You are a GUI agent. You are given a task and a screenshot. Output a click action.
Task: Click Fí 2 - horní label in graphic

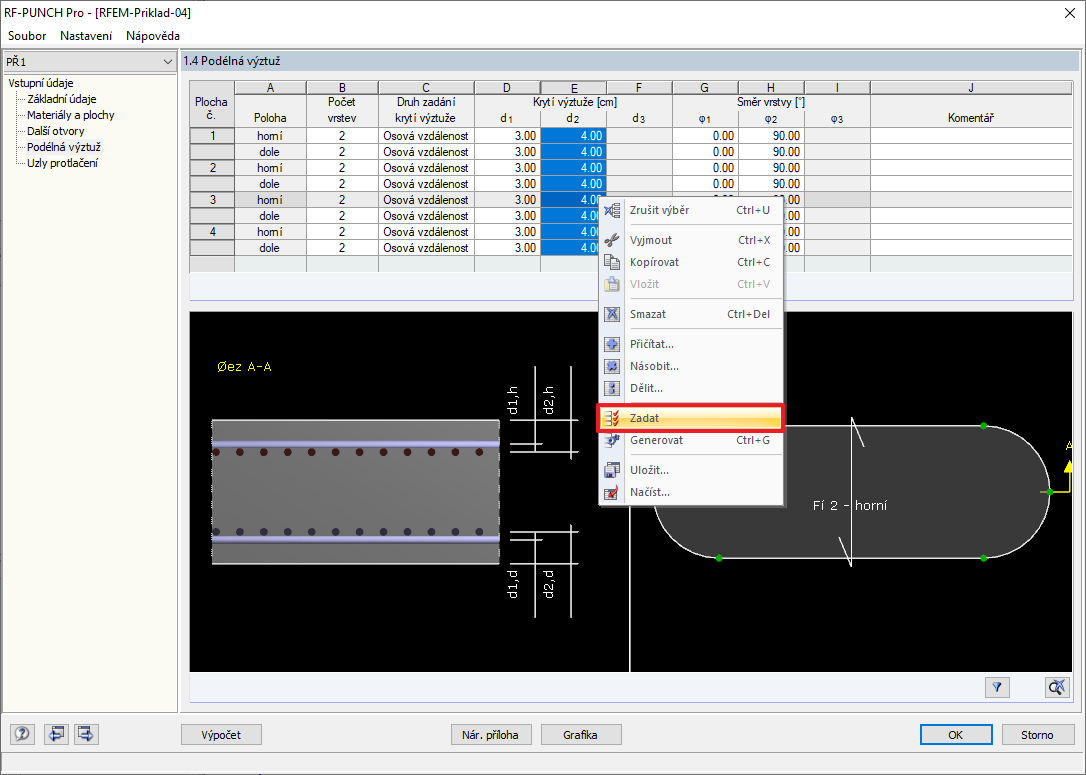tap(850, 506)
